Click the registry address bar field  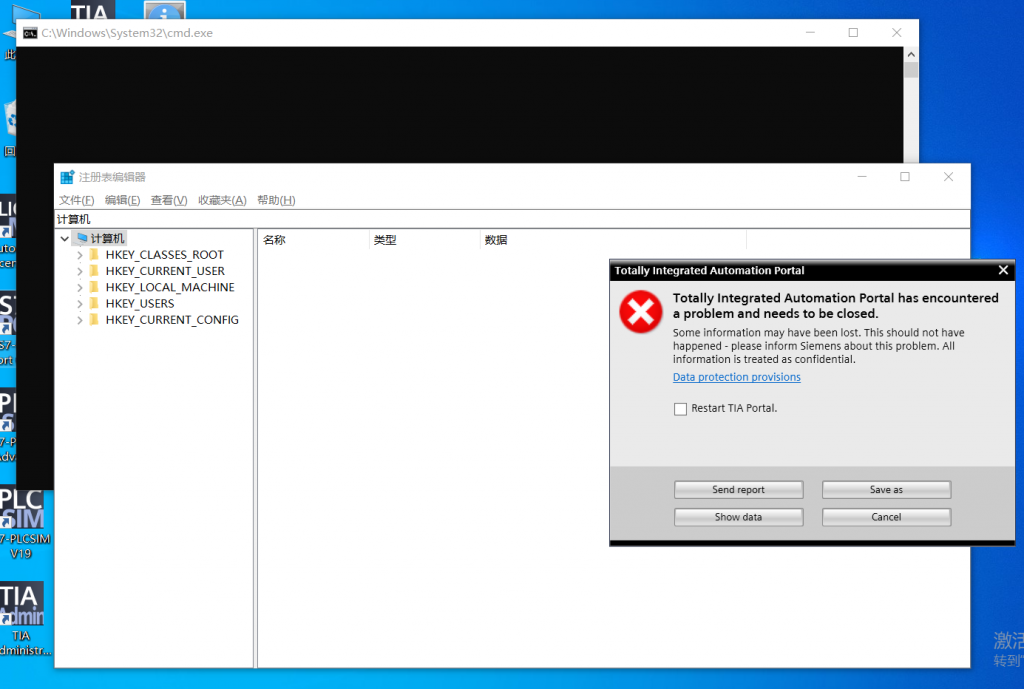512,219
